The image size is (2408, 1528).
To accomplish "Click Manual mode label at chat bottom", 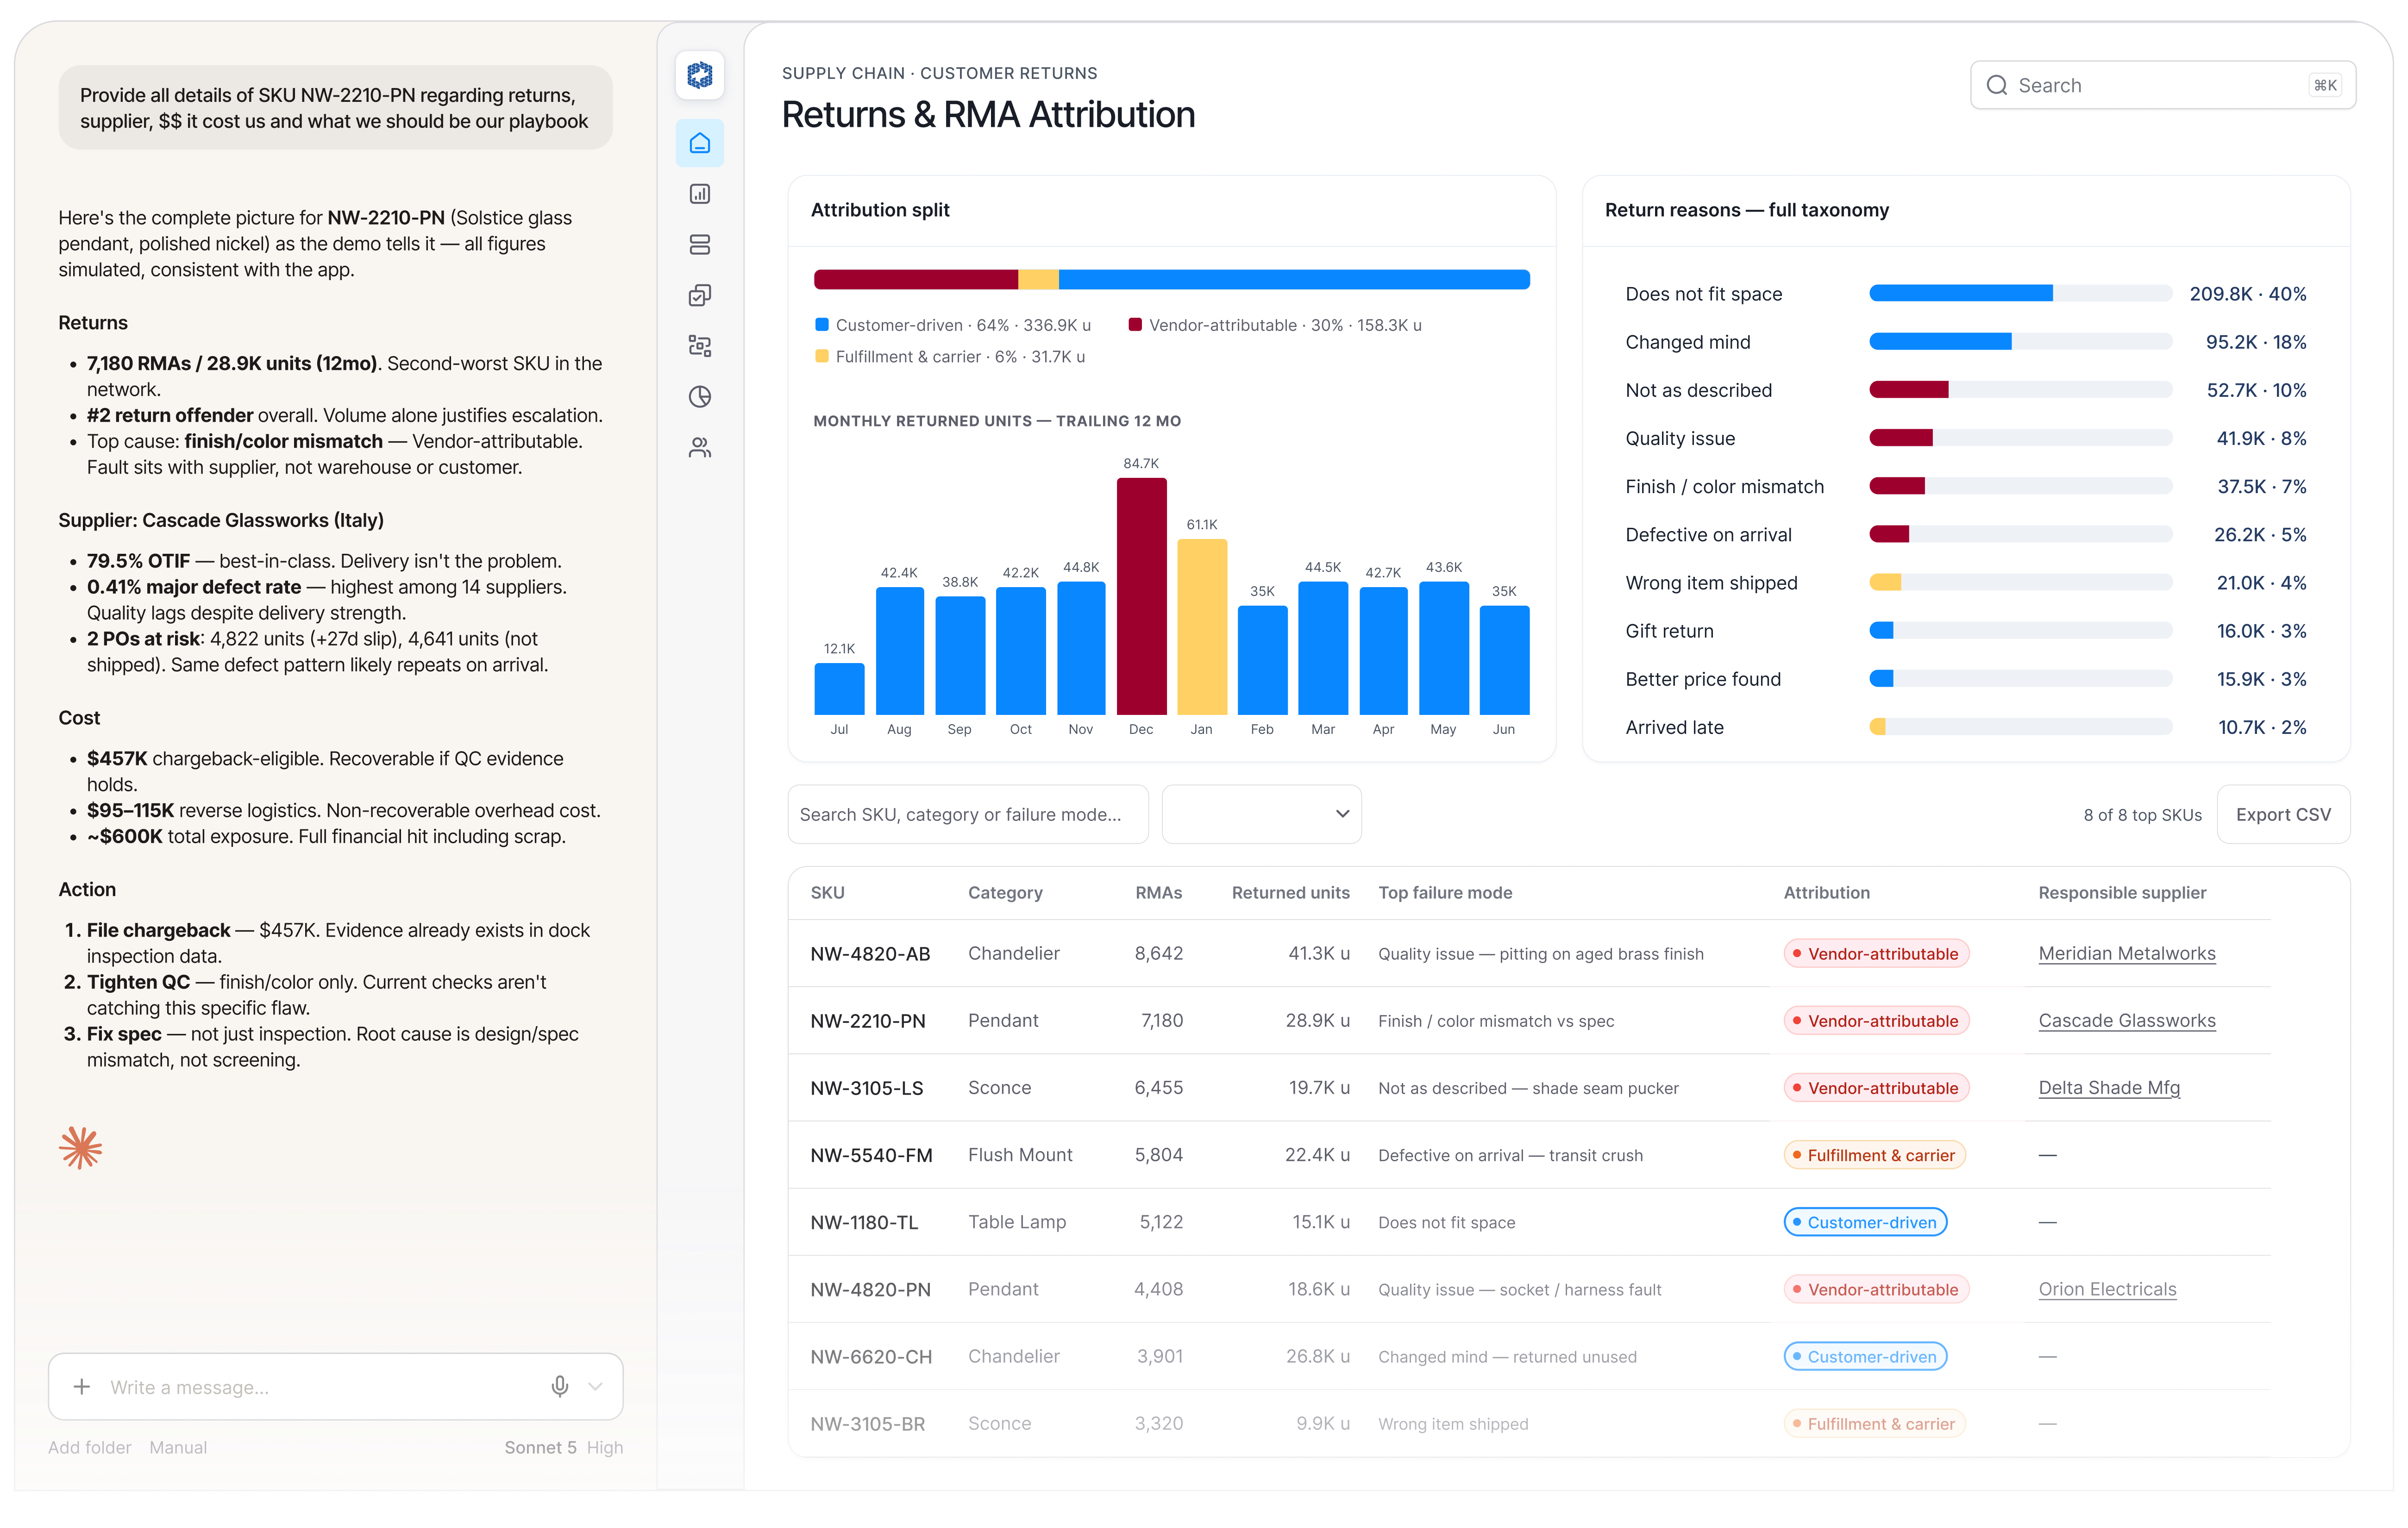I will click(178, 1447).
